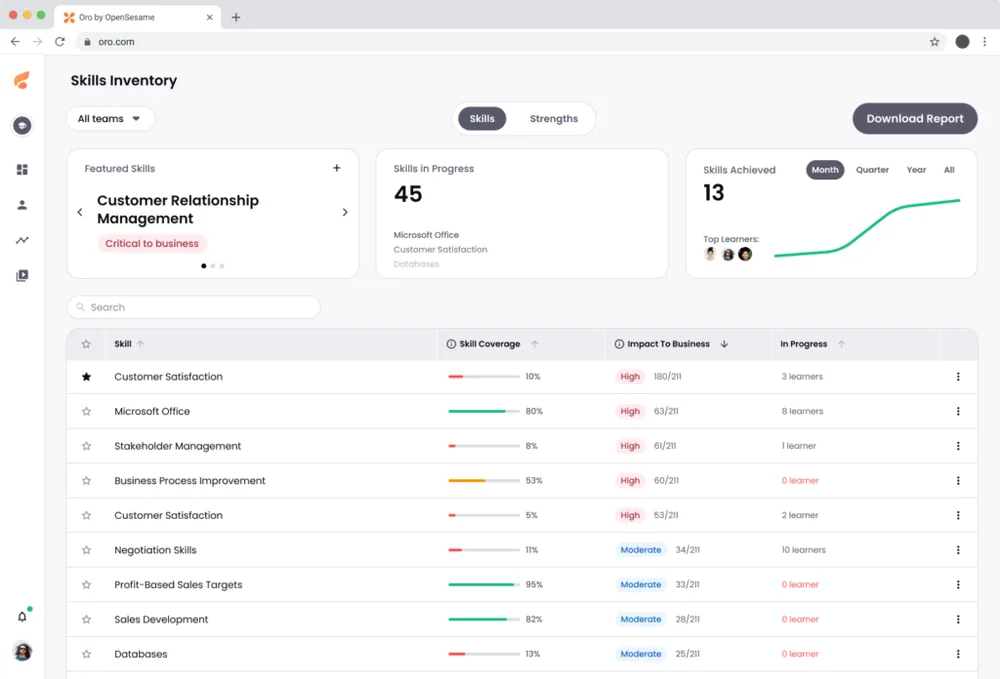Switch to the Strengths tab
Screen dimensions: 1000x679
pos(553,118)
